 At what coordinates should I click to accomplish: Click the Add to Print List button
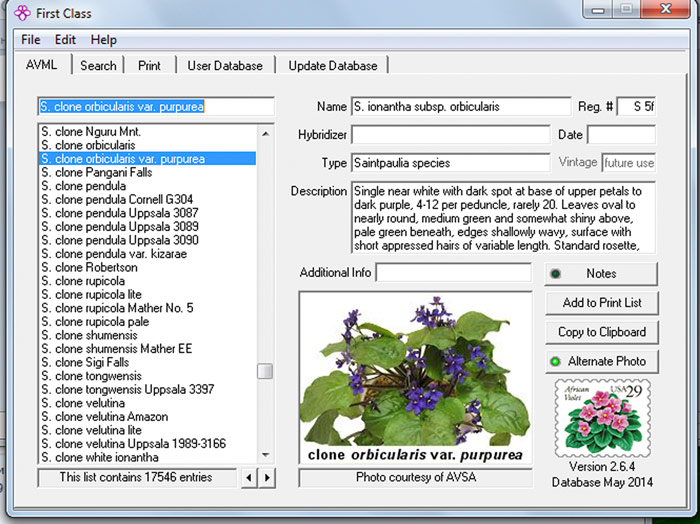602,303
